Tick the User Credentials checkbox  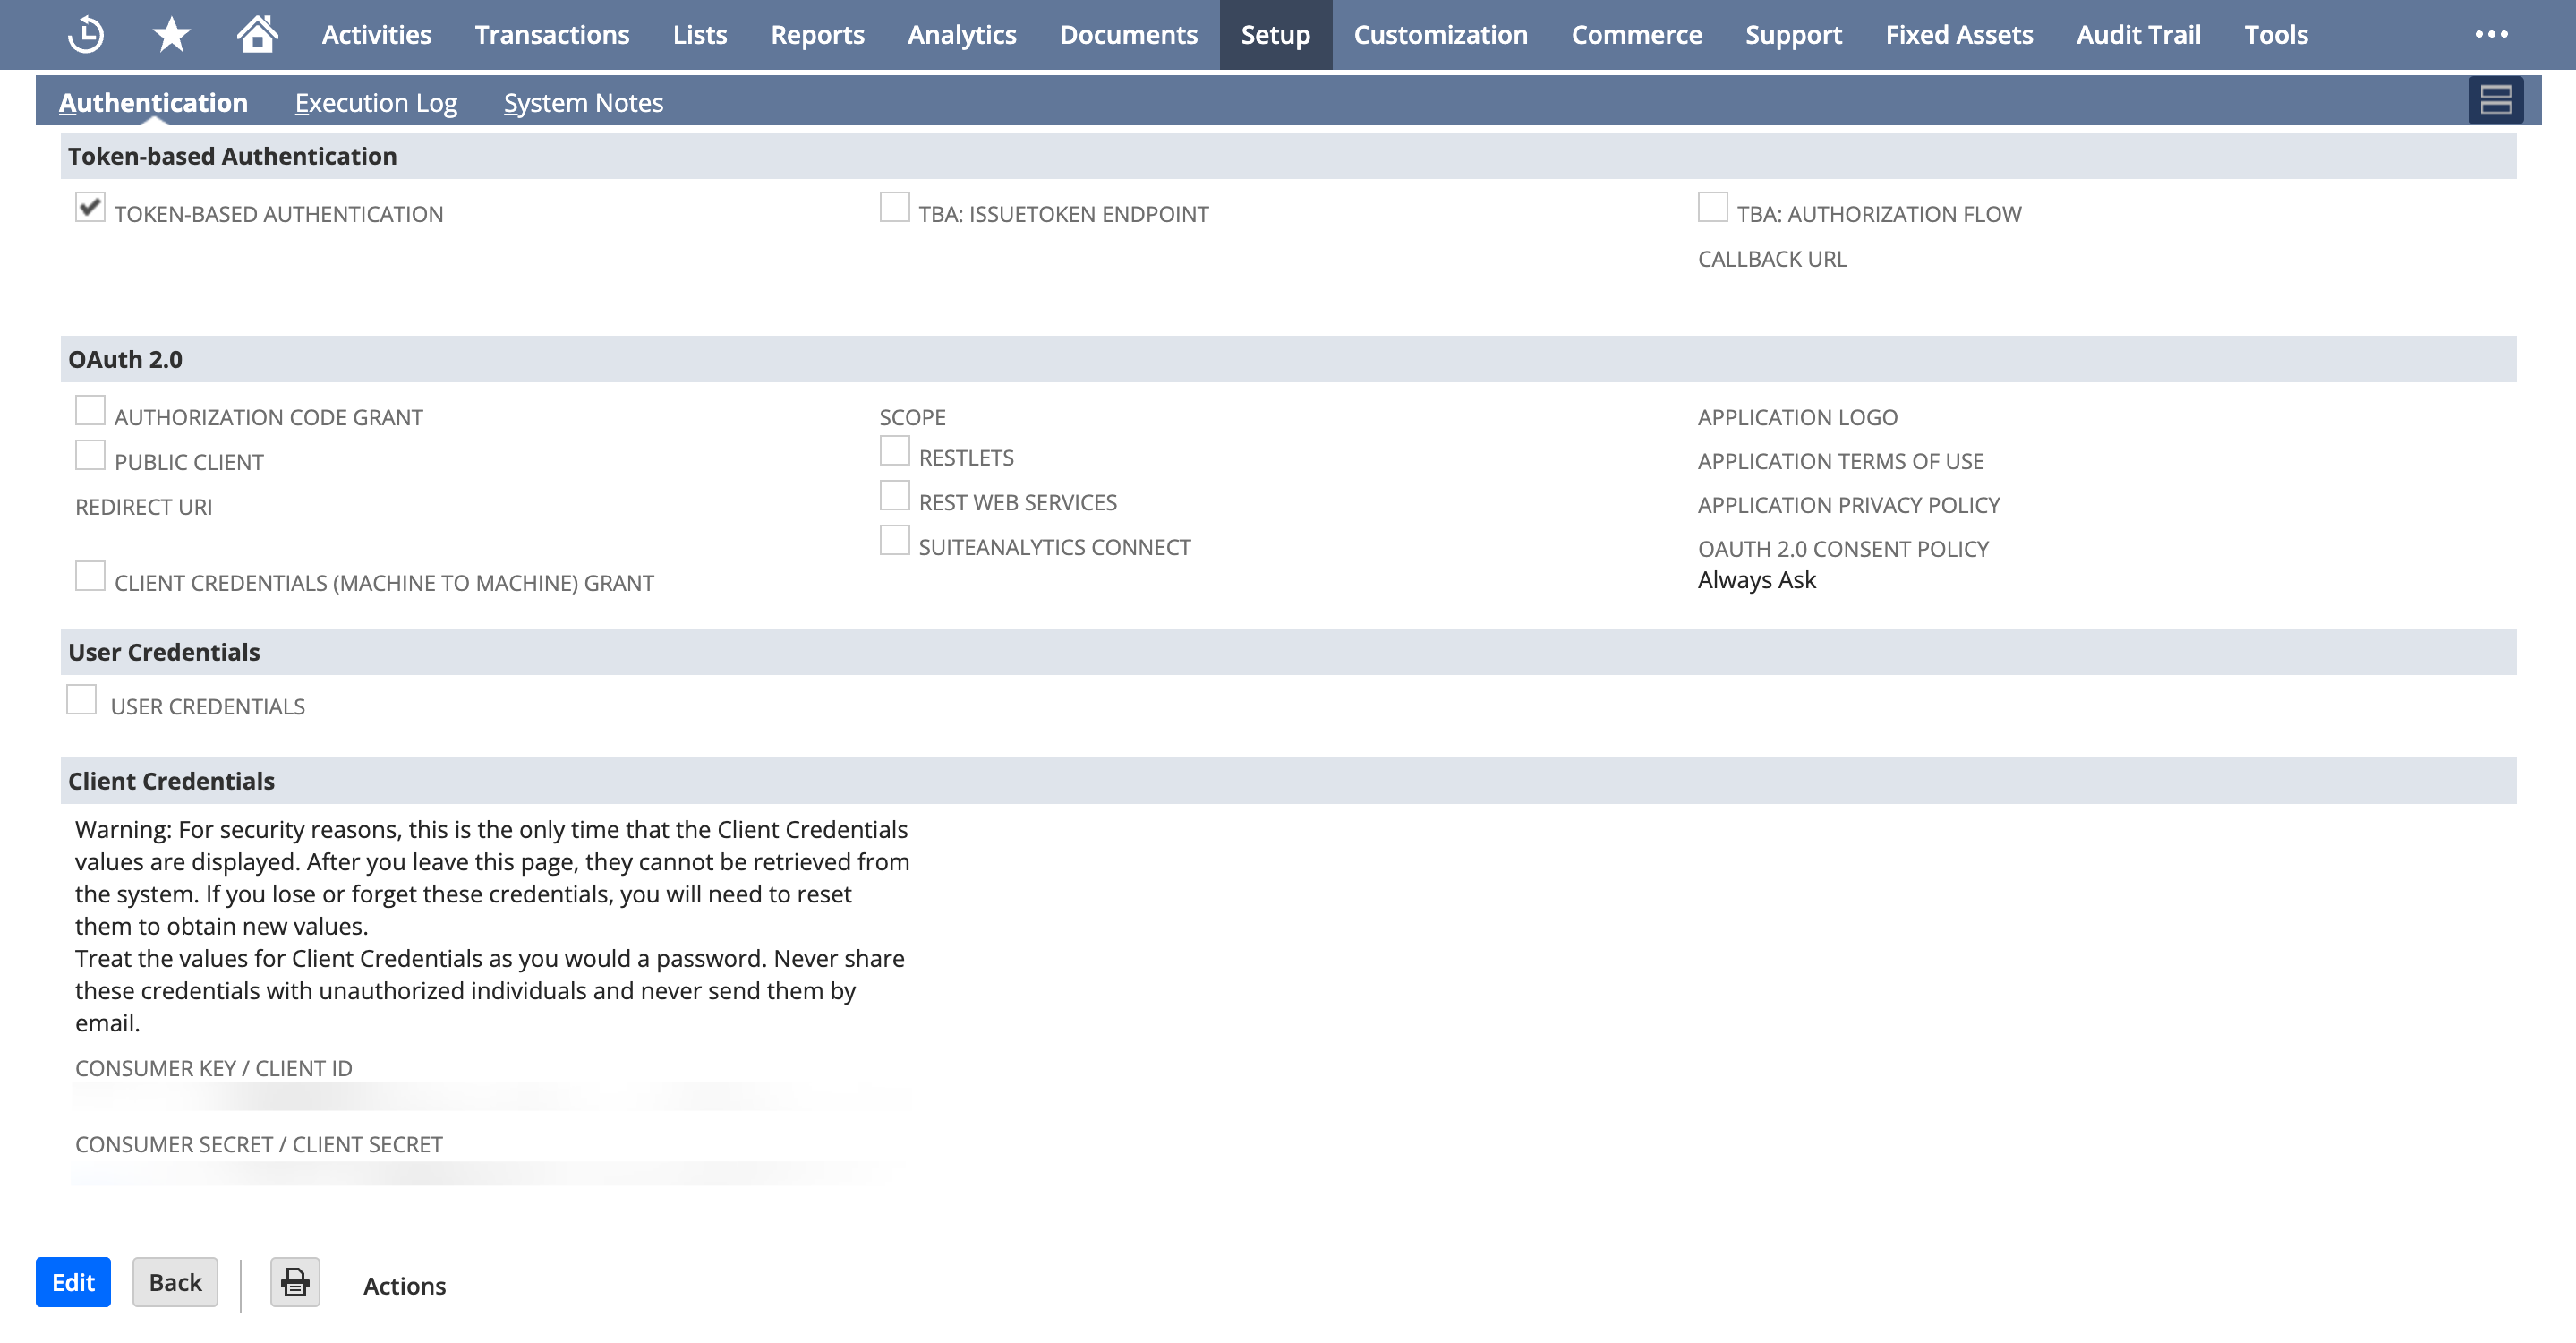(82, 700)
